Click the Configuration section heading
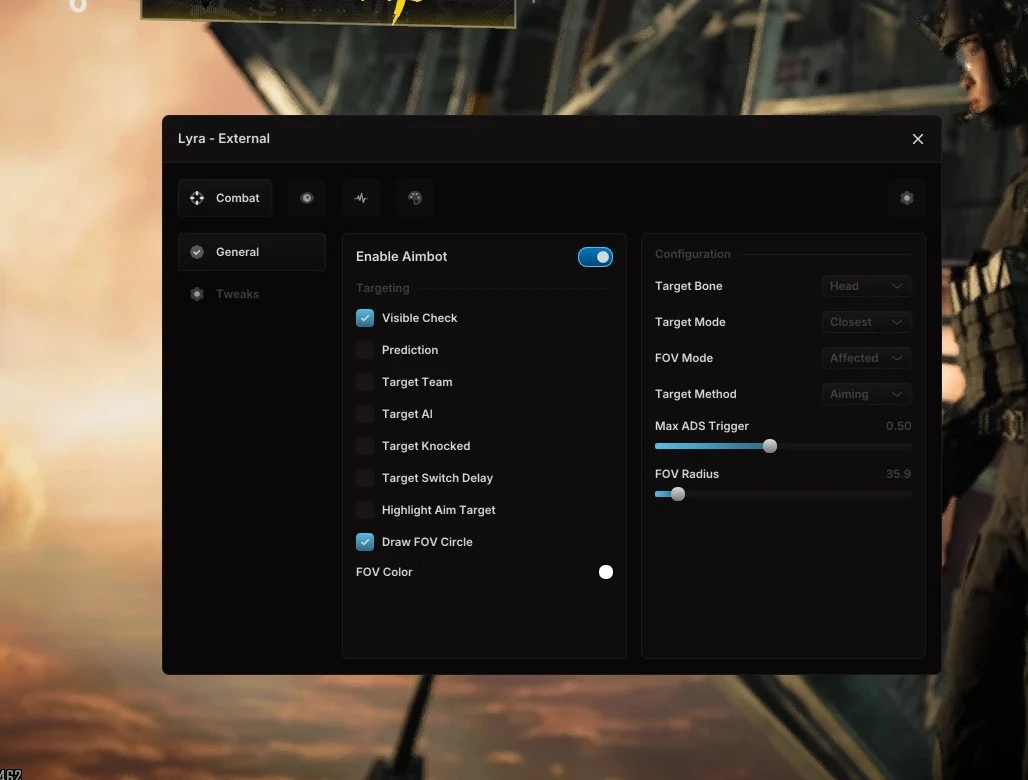The height and width of the screenshot is (780, 1028). (692, 254)
